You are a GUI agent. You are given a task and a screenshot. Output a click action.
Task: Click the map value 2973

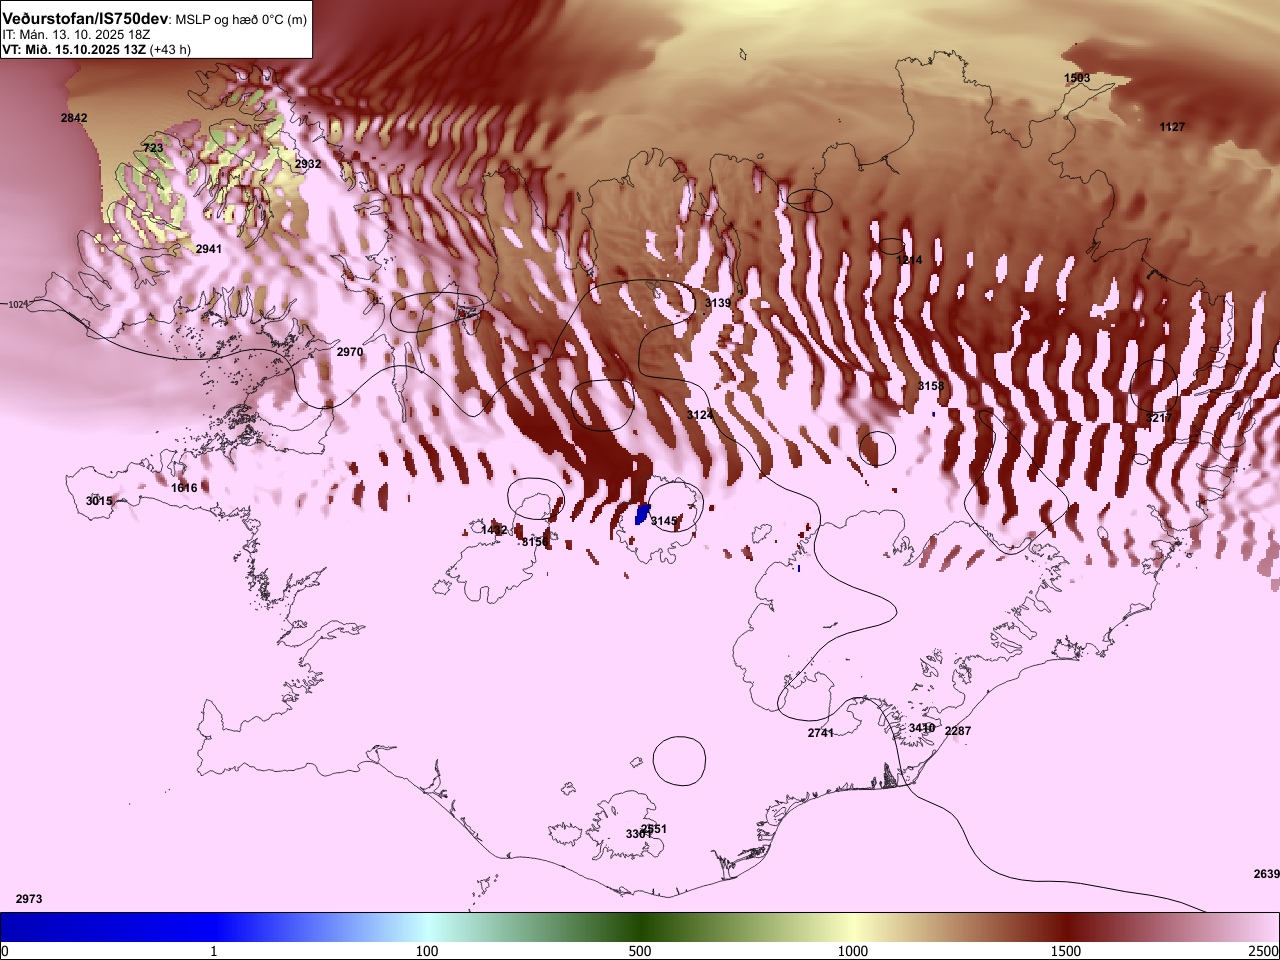(29, 899)
